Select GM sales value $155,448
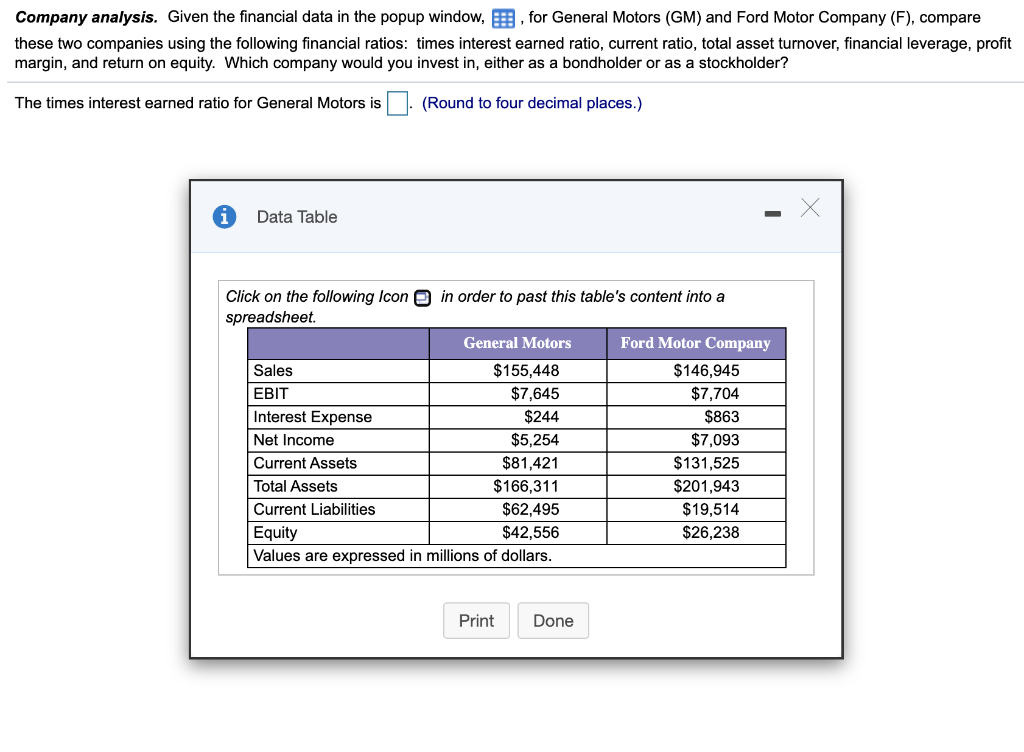Viewport: 1024px width, 752px height. pos(526,371)
